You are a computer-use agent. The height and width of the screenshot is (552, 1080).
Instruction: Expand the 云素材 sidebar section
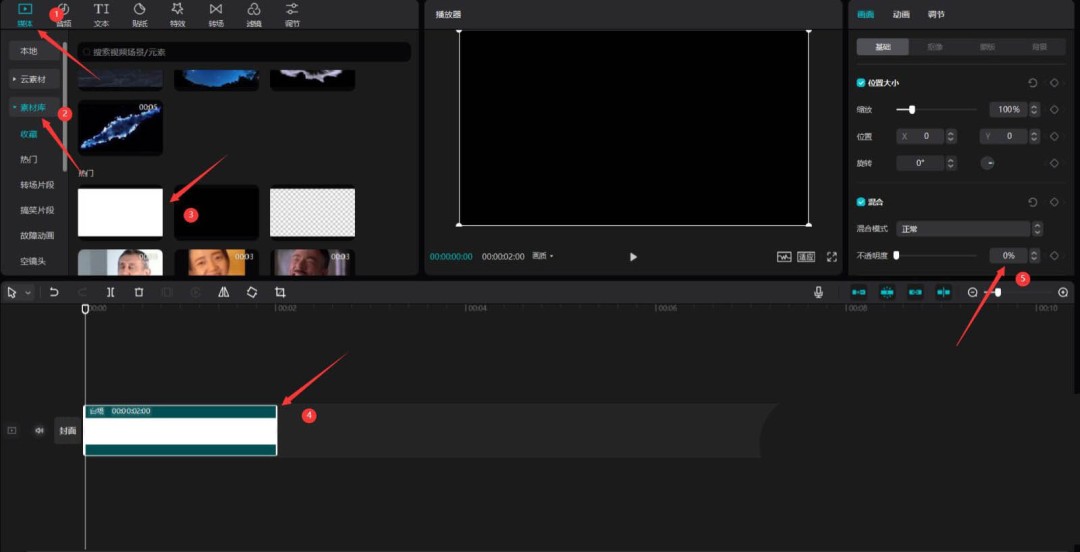pyautogui.click(x=33, y=78)
